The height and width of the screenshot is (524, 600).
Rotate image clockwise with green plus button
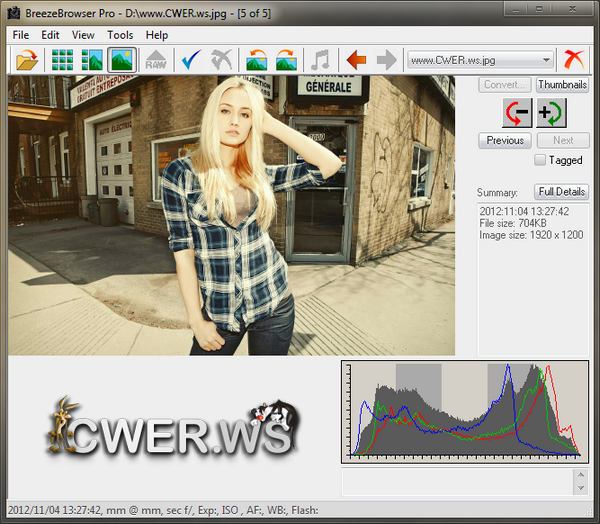(551, 113)
